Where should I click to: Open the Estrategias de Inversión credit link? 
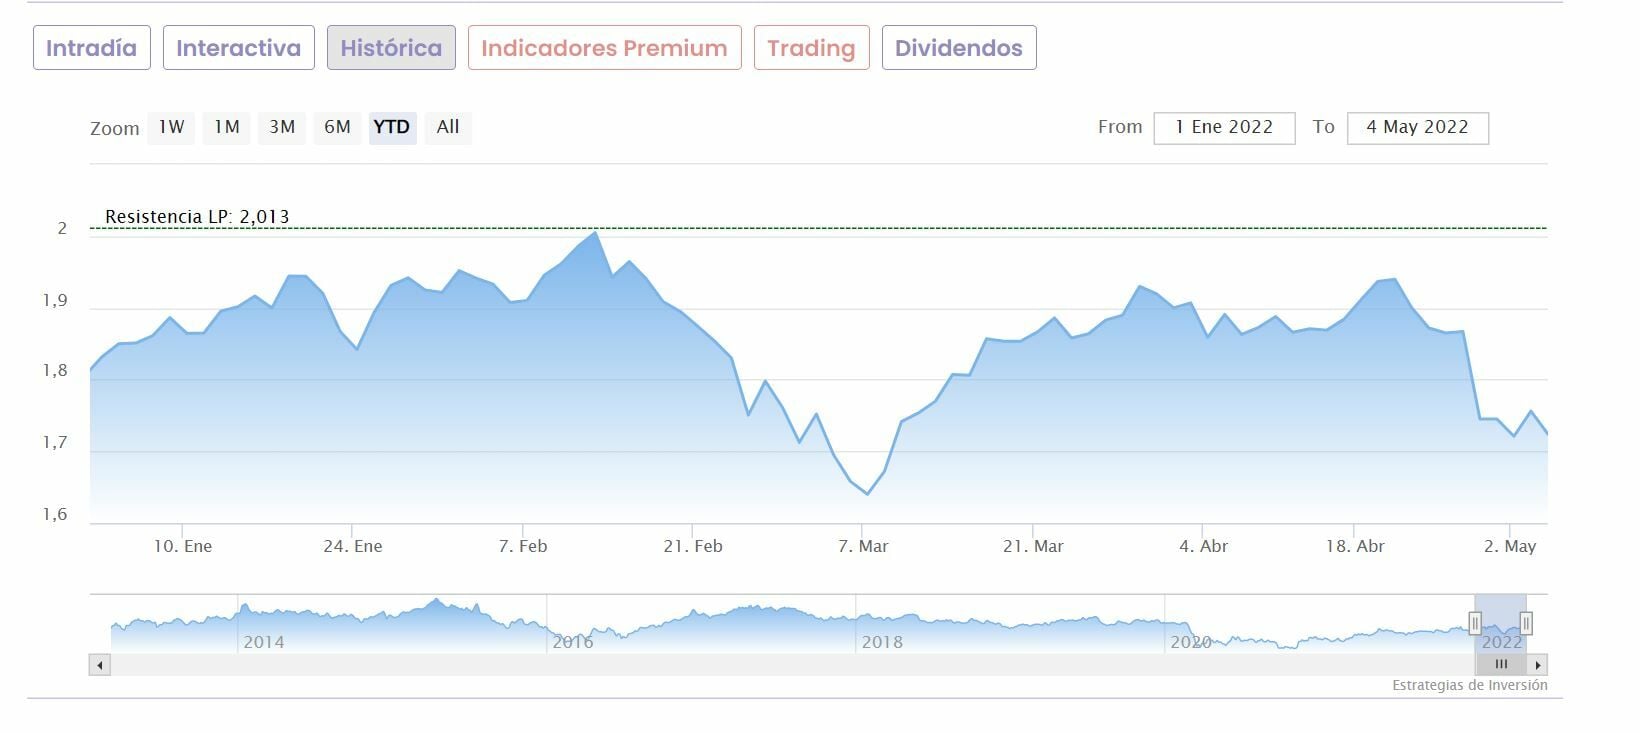1469,686
